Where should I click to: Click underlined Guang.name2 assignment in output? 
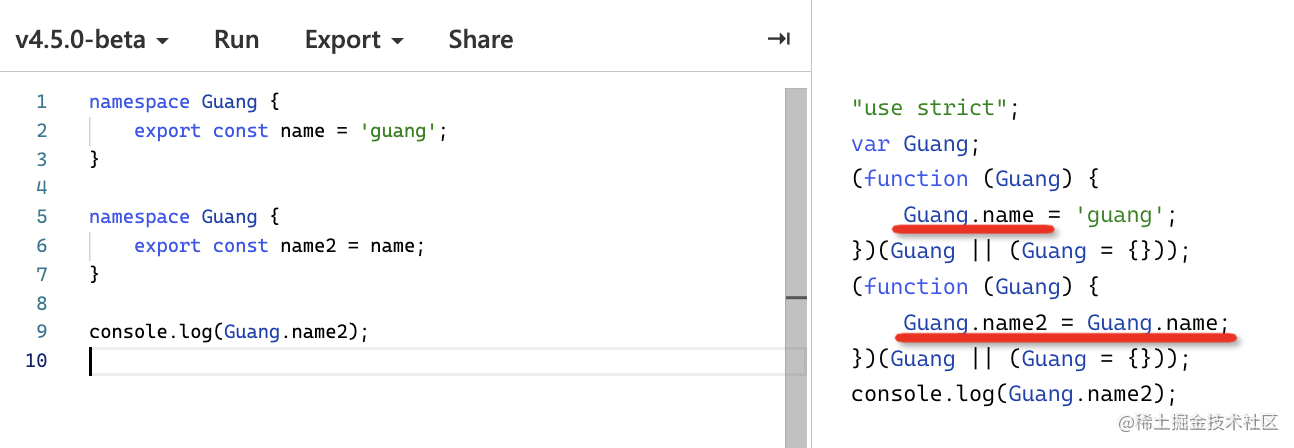[x=1065, y=323]
